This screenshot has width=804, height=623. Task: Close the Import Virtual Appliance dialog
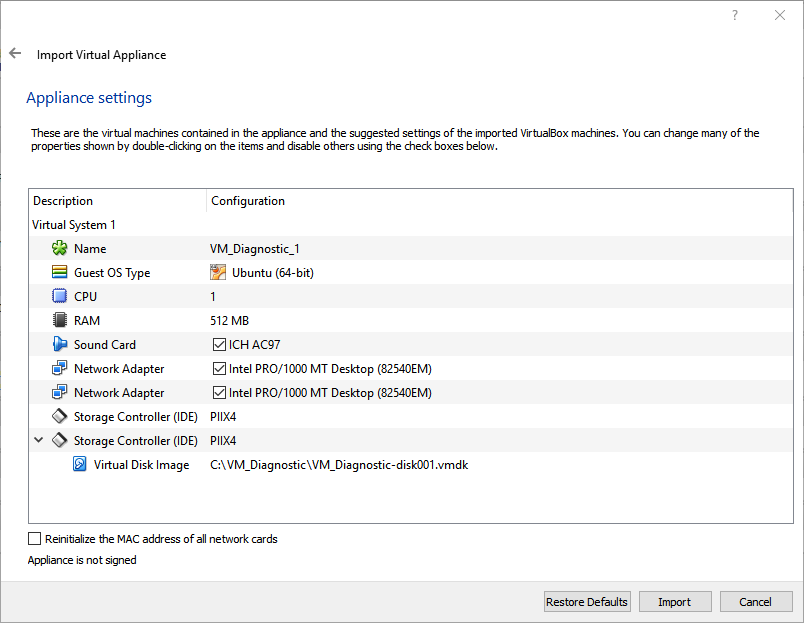(780, 15)
